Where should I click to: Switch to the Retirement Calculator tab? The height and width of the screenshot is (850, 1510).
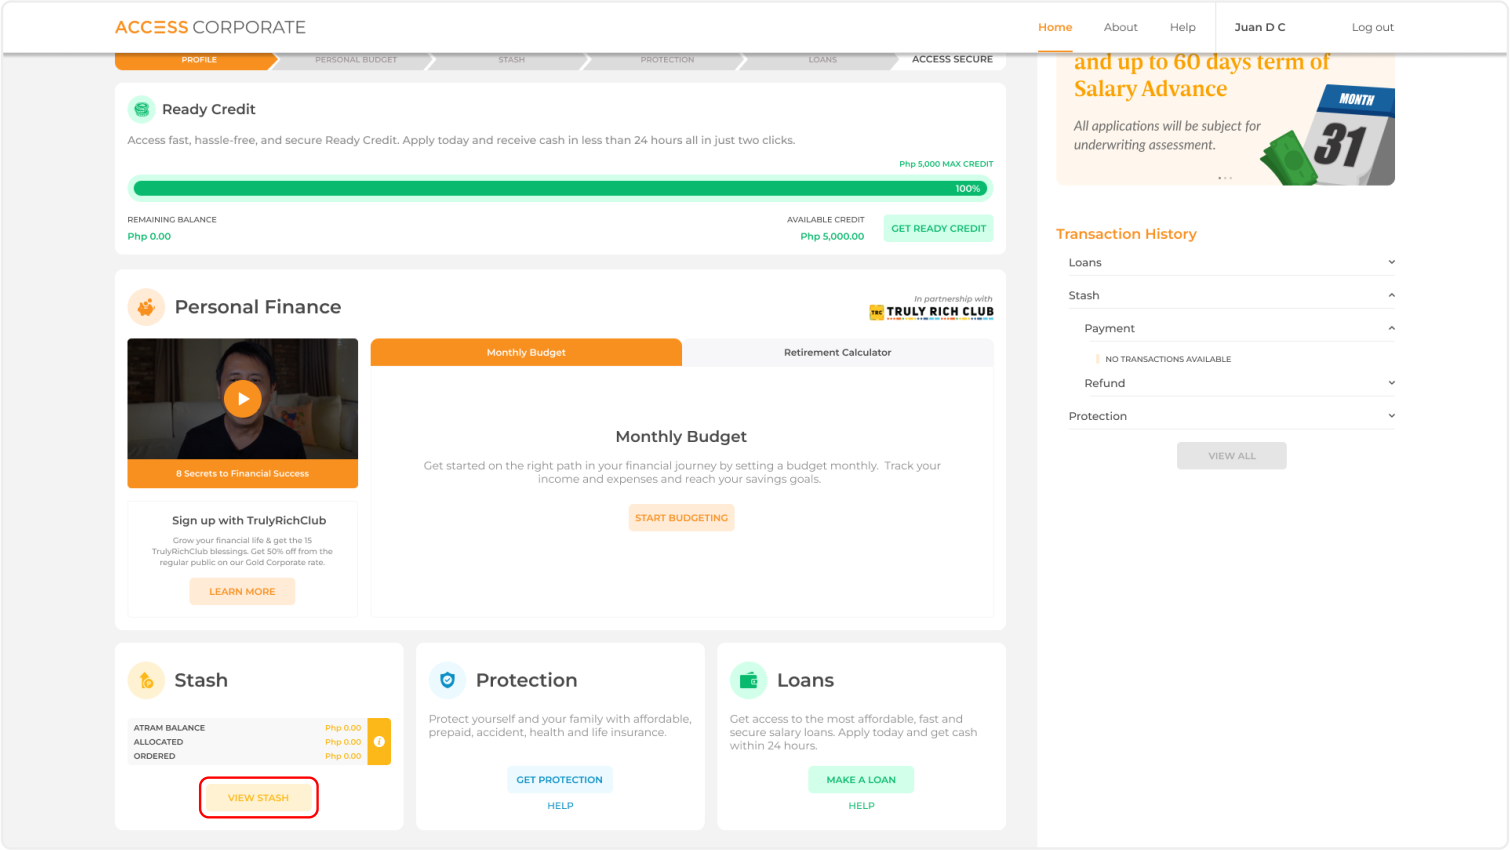(838, 352)
